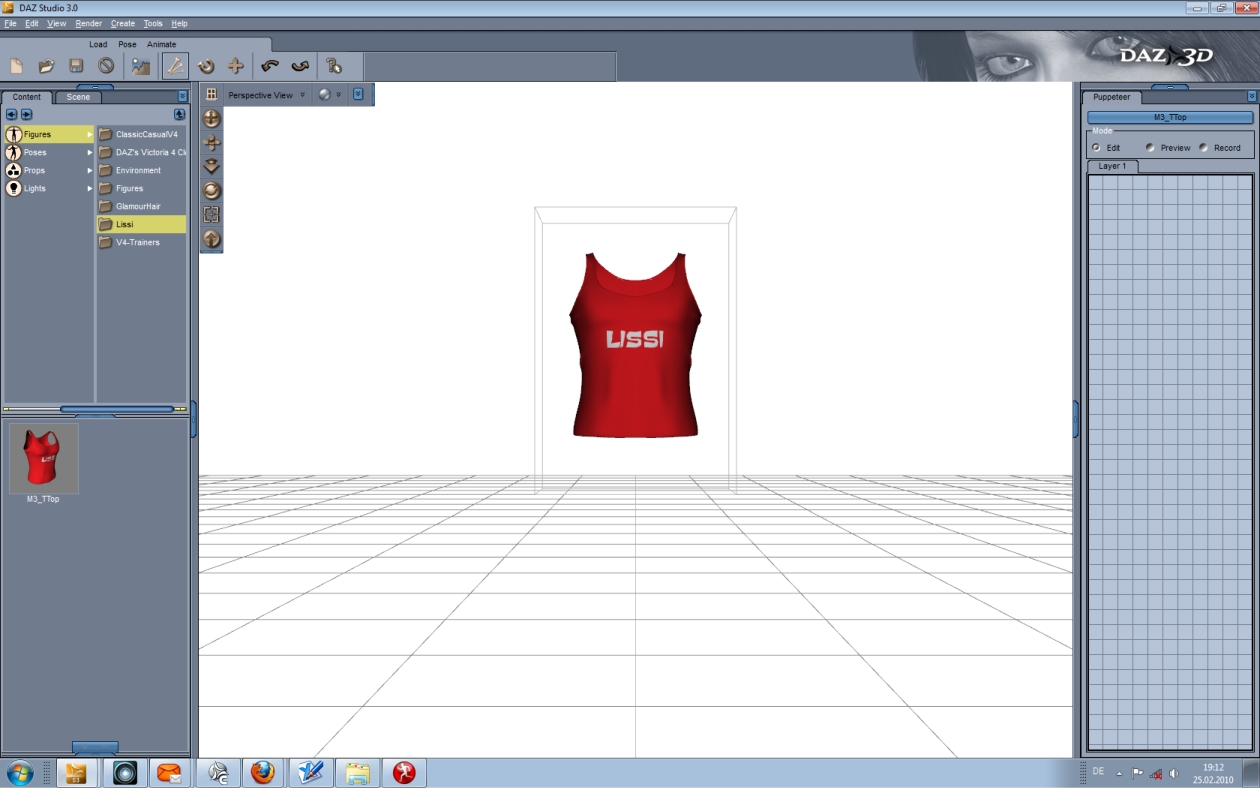Activate the What's This help tool
This screenshot has height=788, width=1260.
(x=334, y=66)
